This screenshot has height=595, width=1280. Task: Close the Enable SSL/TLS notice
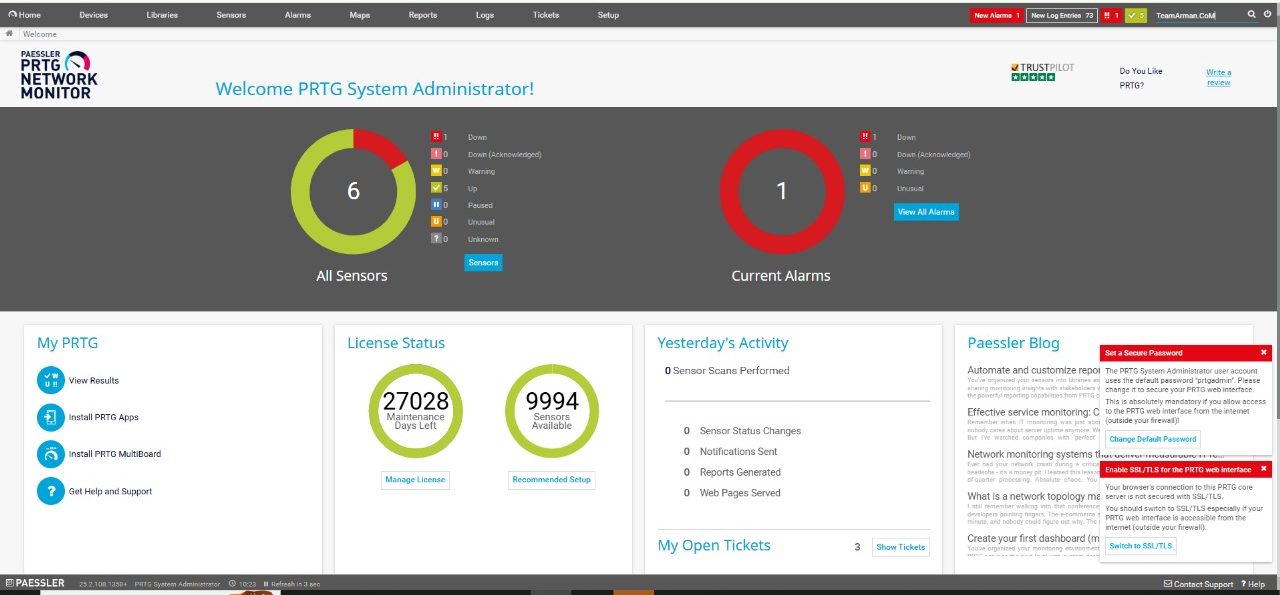(x=1263, y=468)
